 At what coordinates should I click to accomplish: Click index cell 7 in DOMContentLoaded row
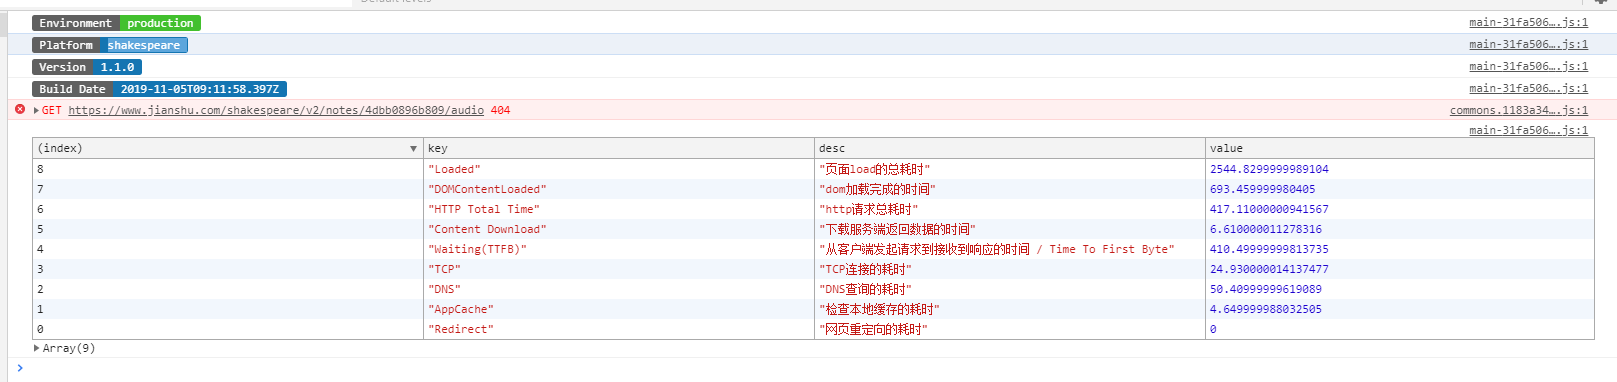coord(228,189)
